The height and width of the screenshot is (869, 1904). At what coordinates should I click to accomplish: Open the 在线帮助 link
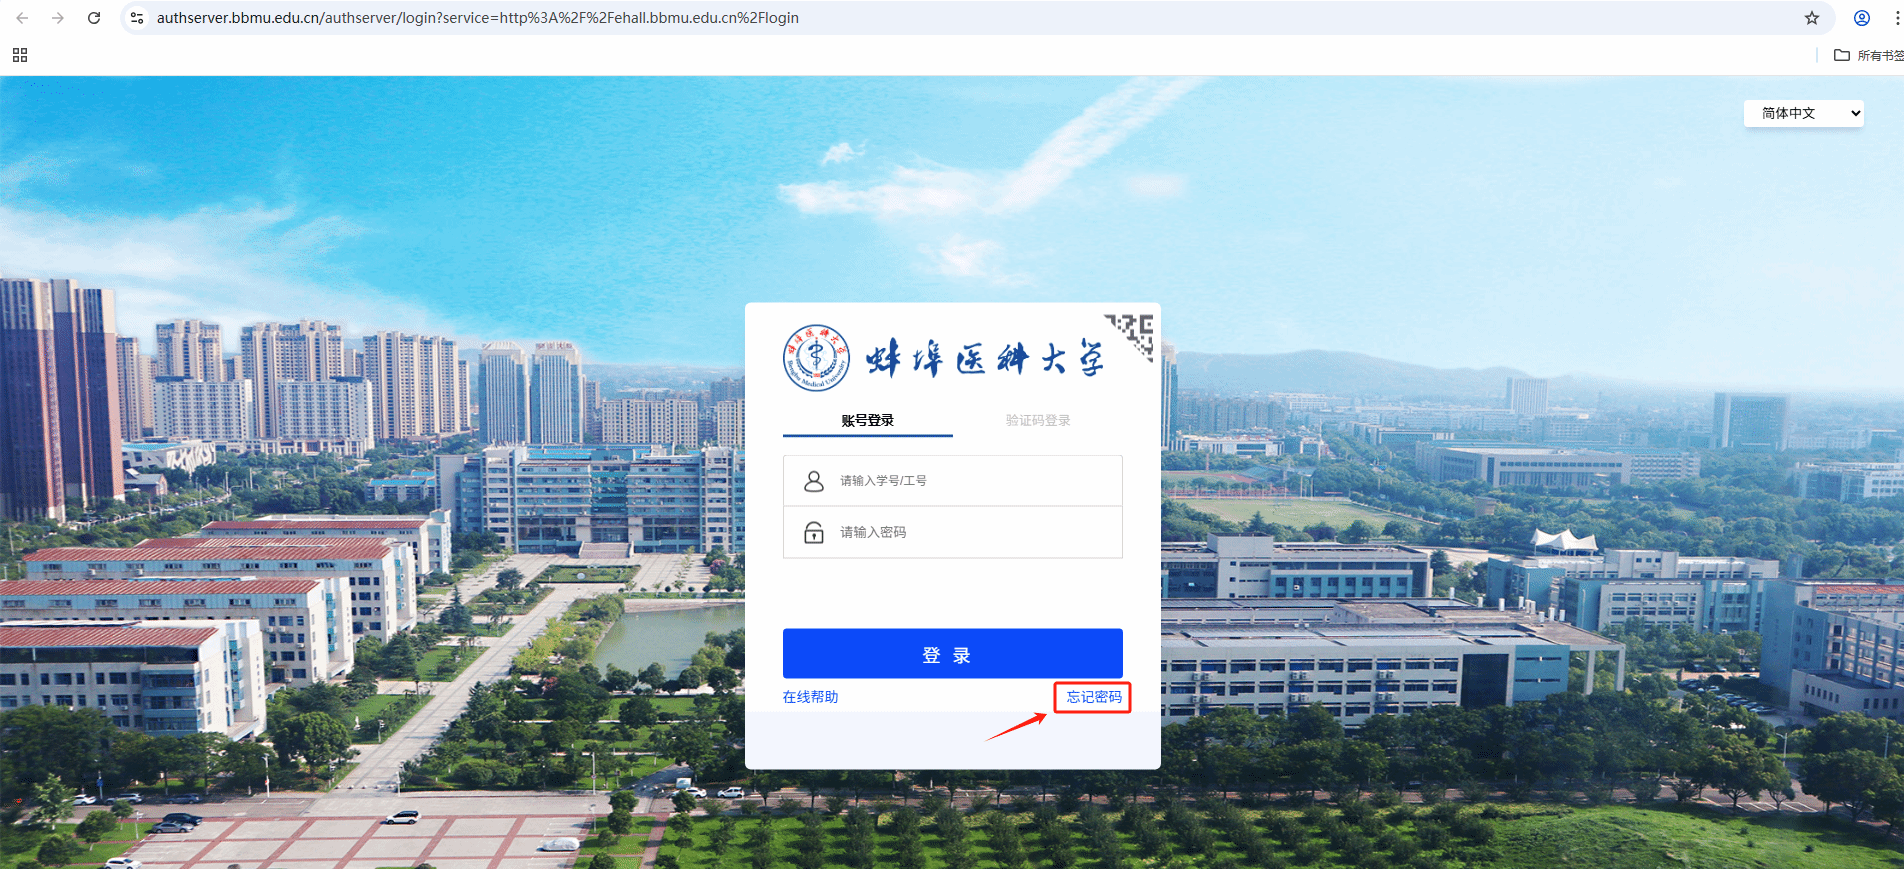[x=810, y=697]
